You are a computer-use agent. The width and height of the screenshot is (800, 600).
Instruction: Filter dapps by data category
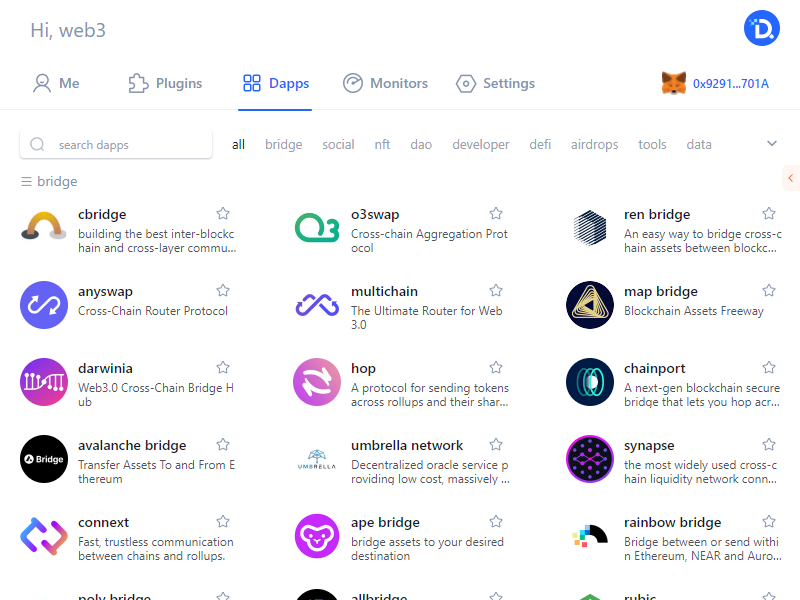pyautogui.click(x=699, y=144)
